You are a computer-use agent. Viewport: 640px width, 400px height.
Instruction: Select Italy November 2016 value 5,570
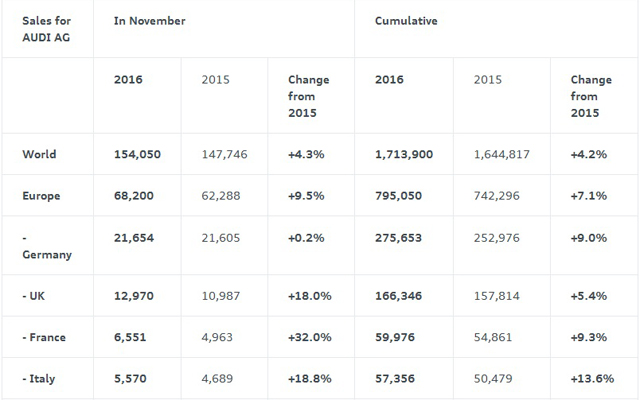pyautogui.click(x=133, y=379)
